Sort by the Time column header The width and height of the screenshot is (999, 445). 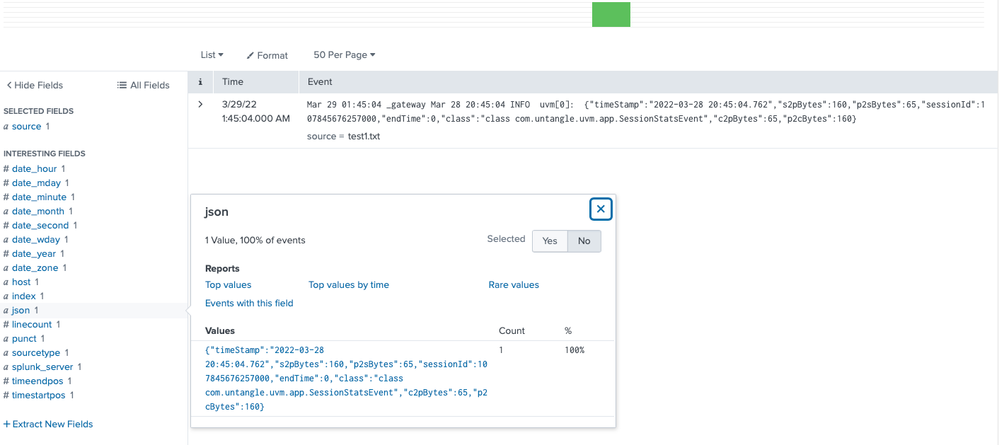[232, 82]
